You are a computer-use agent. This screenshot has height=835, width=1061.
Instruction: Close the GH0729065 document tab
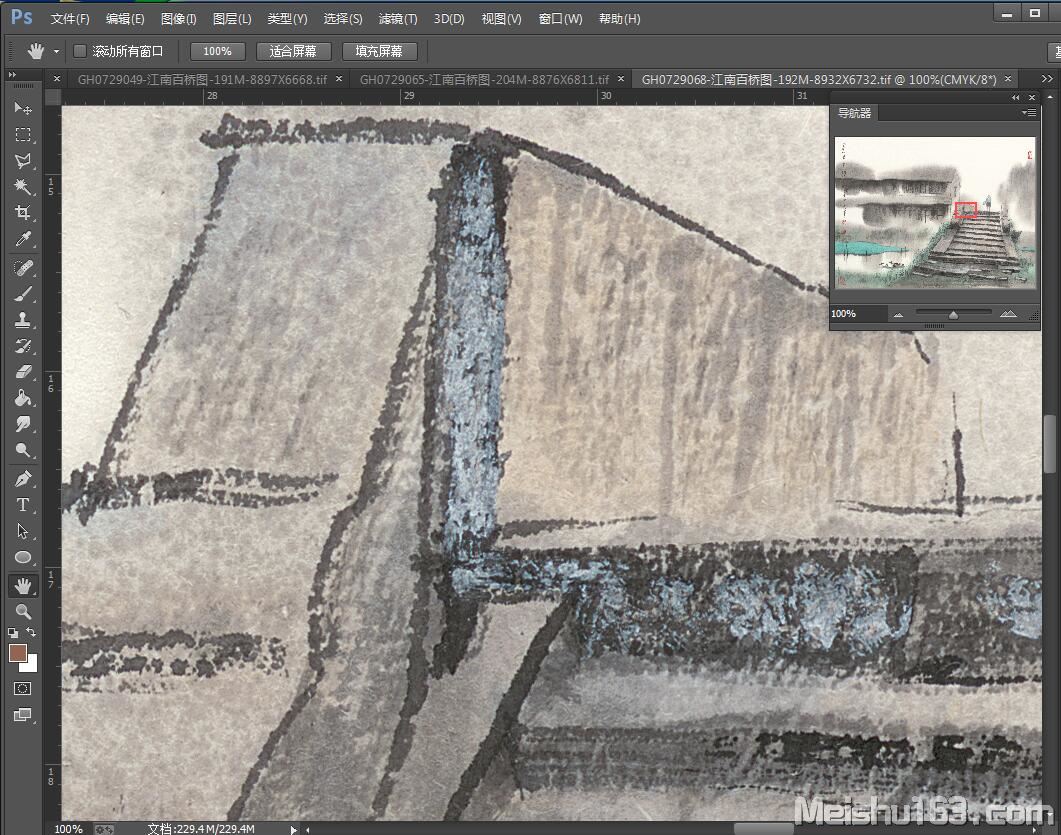[620, 78]
